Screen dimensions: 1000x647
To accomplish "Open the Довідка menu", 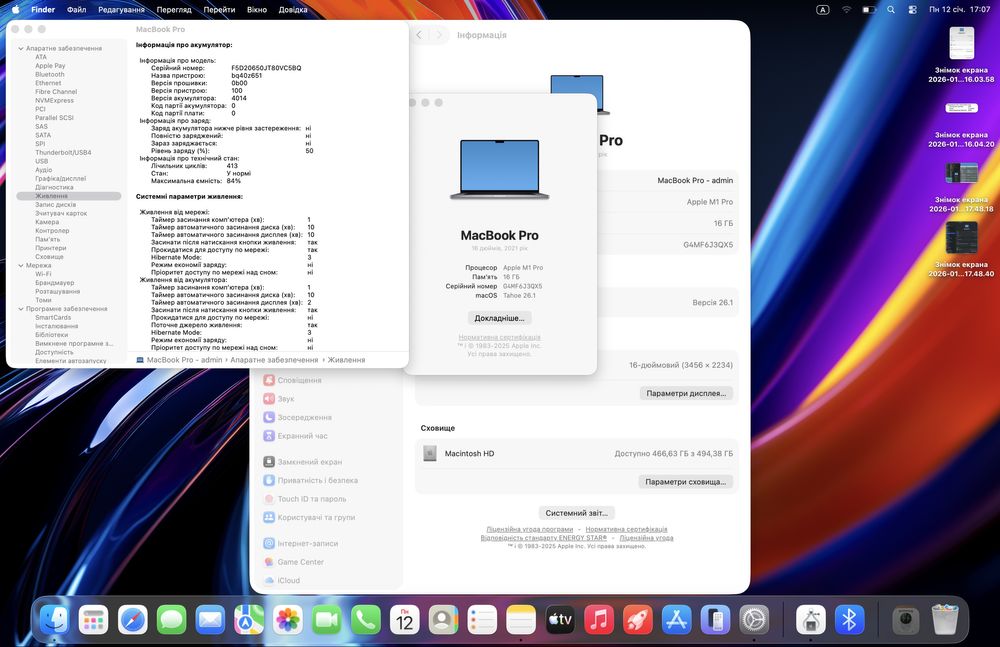I will coord(293,10).
